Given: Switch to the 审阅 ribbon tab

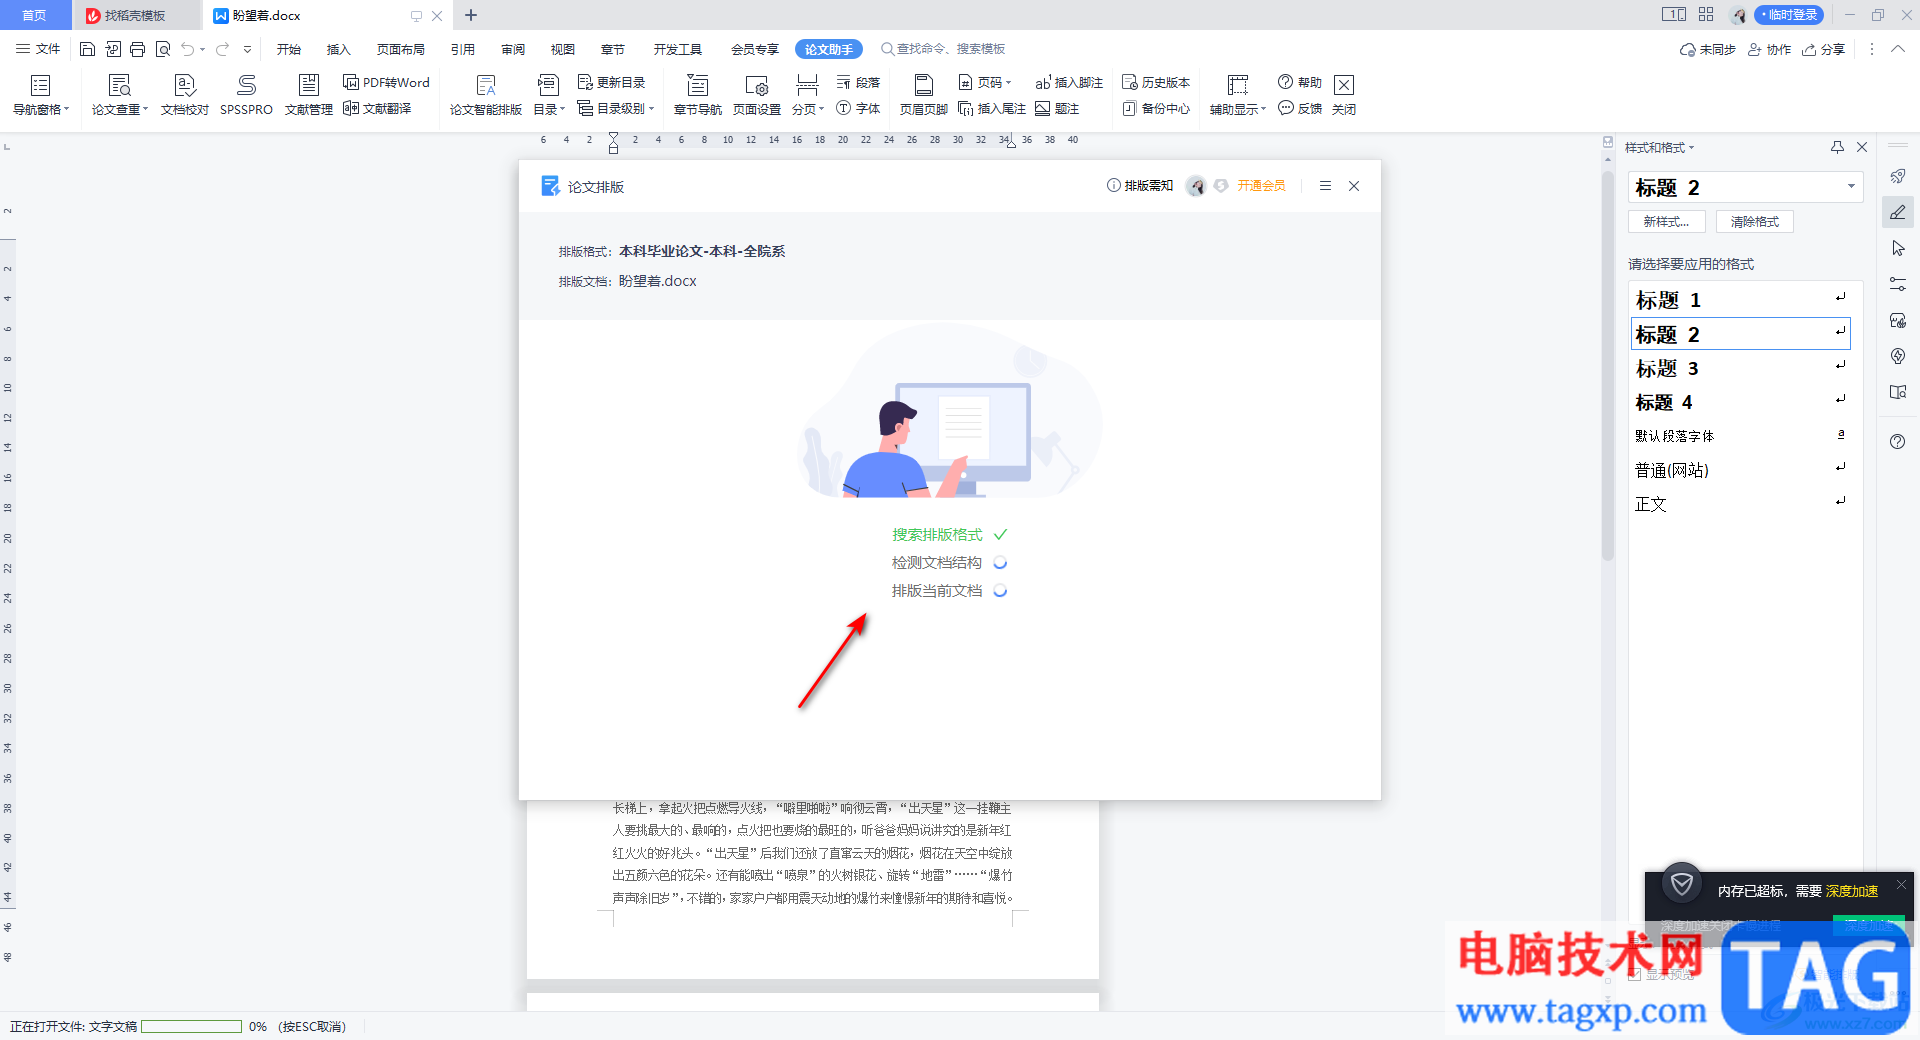Looking at the screenshot, I should (x=513, y=49).
